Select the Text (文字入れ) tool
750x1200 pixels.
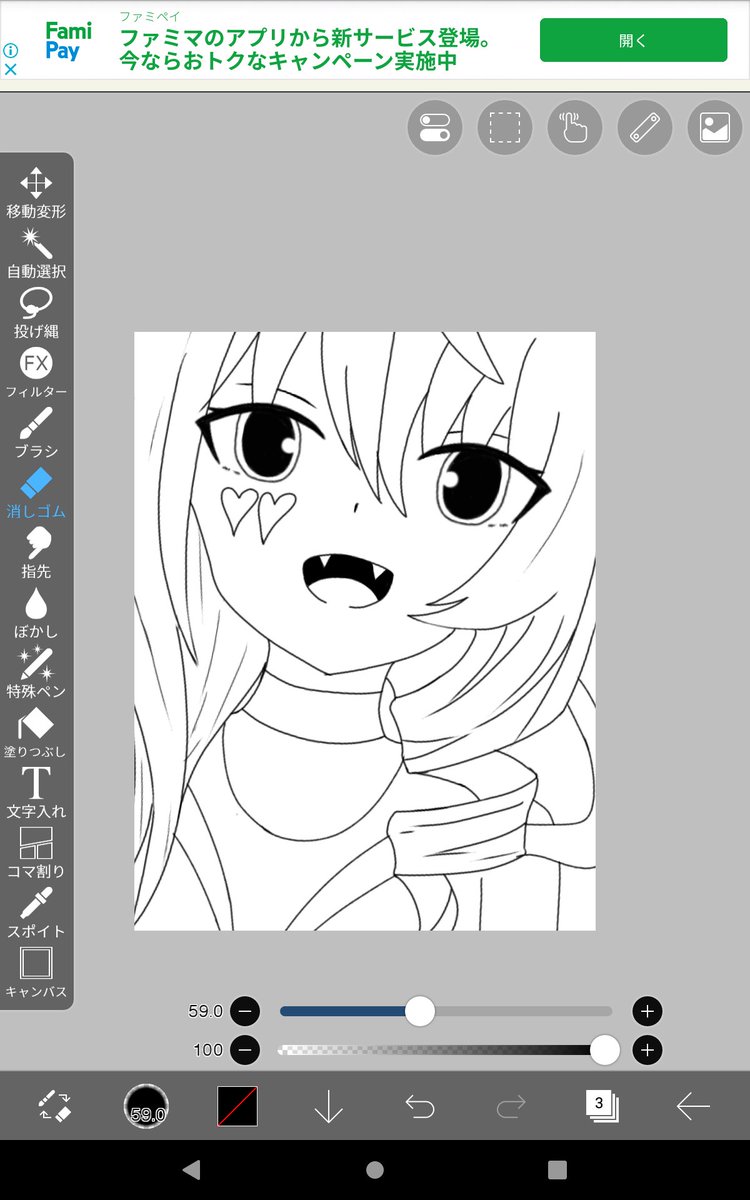(36, 793)
